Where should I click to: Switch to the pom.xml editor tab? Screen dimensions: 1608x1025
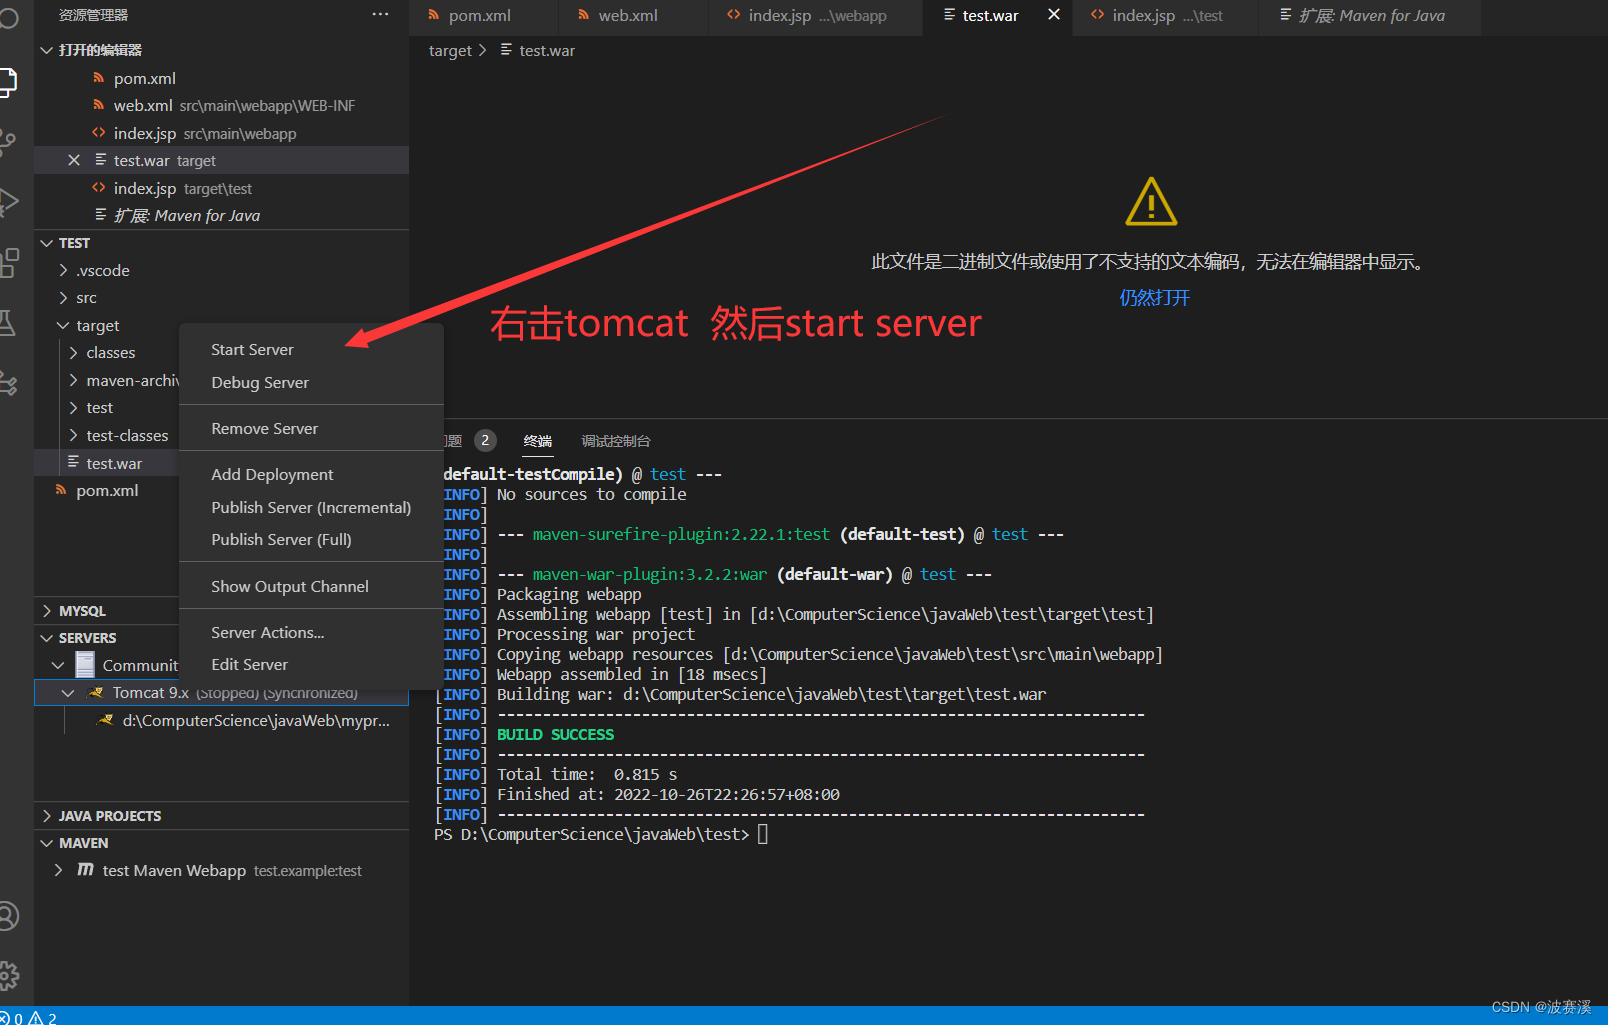pyautogui.click(x=484, y=16)
